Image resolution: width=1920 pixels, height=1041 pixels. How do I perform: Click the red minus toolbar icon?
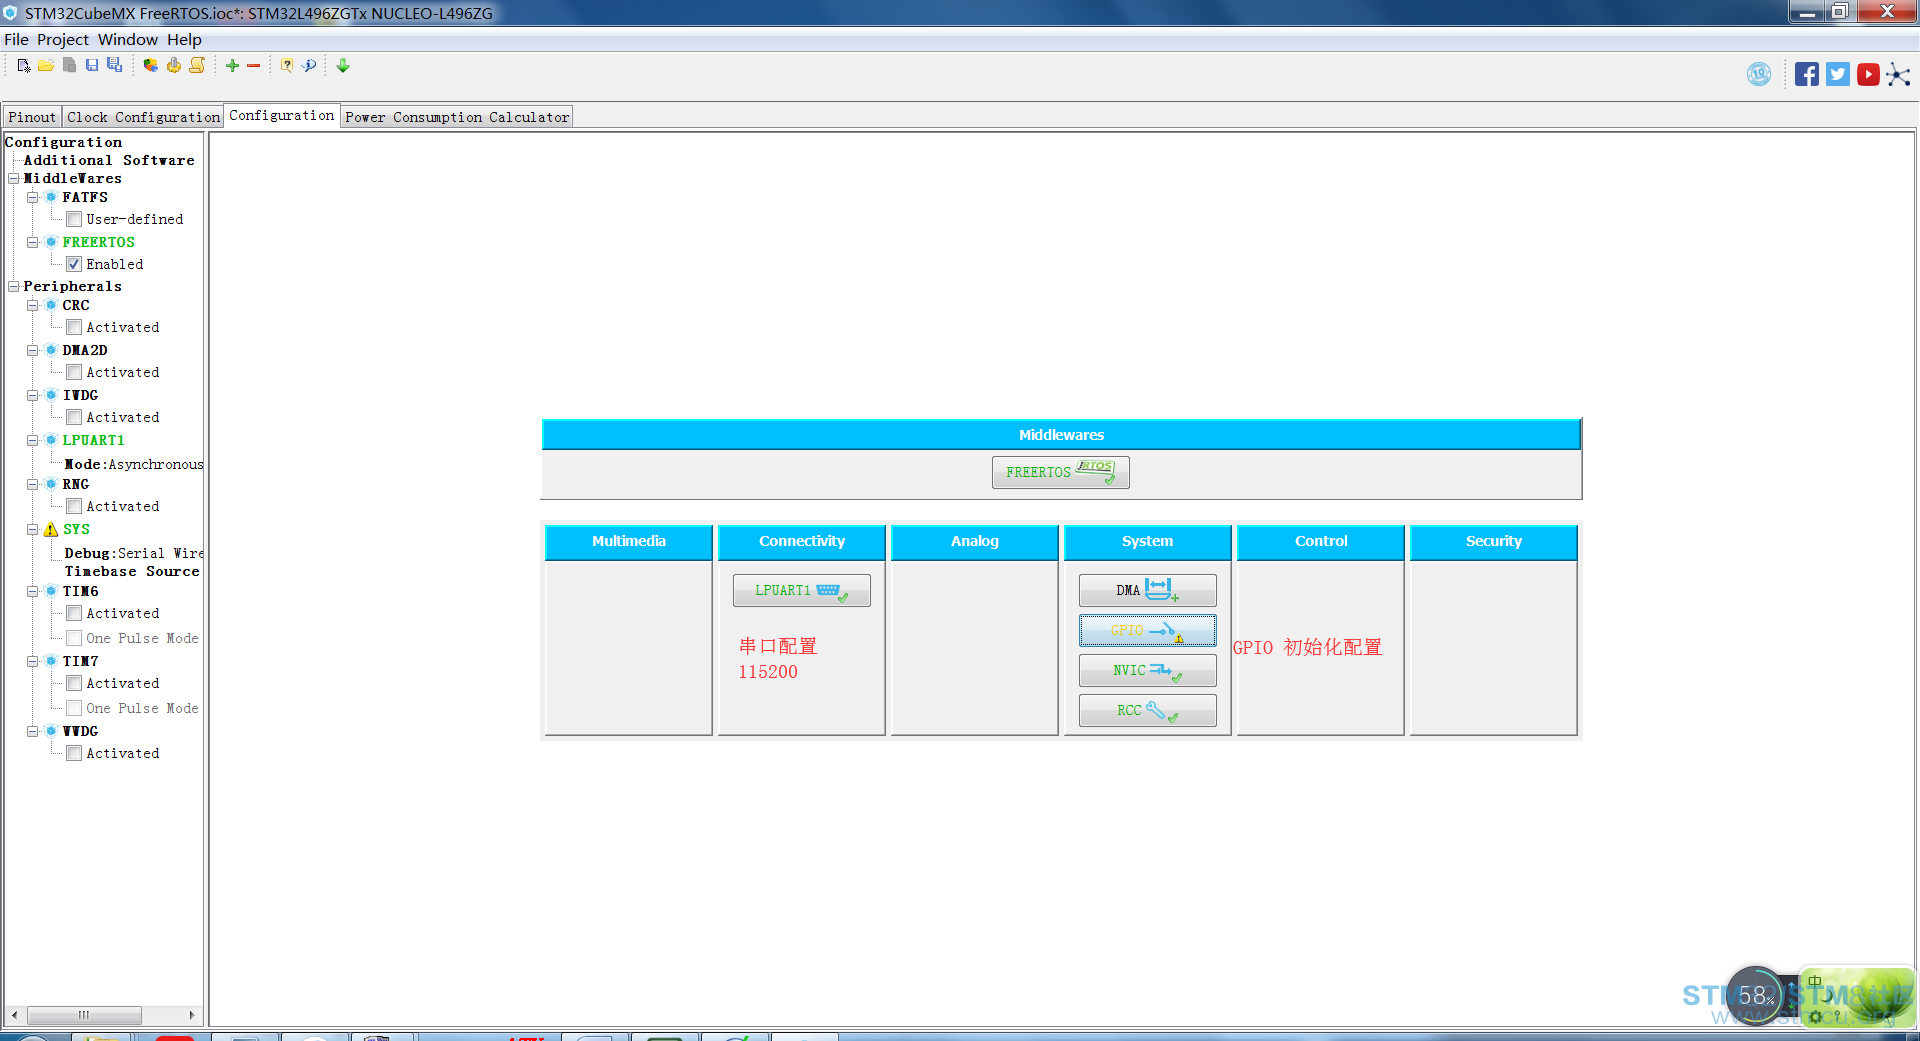pyautogui.click(x=254, y=66)
